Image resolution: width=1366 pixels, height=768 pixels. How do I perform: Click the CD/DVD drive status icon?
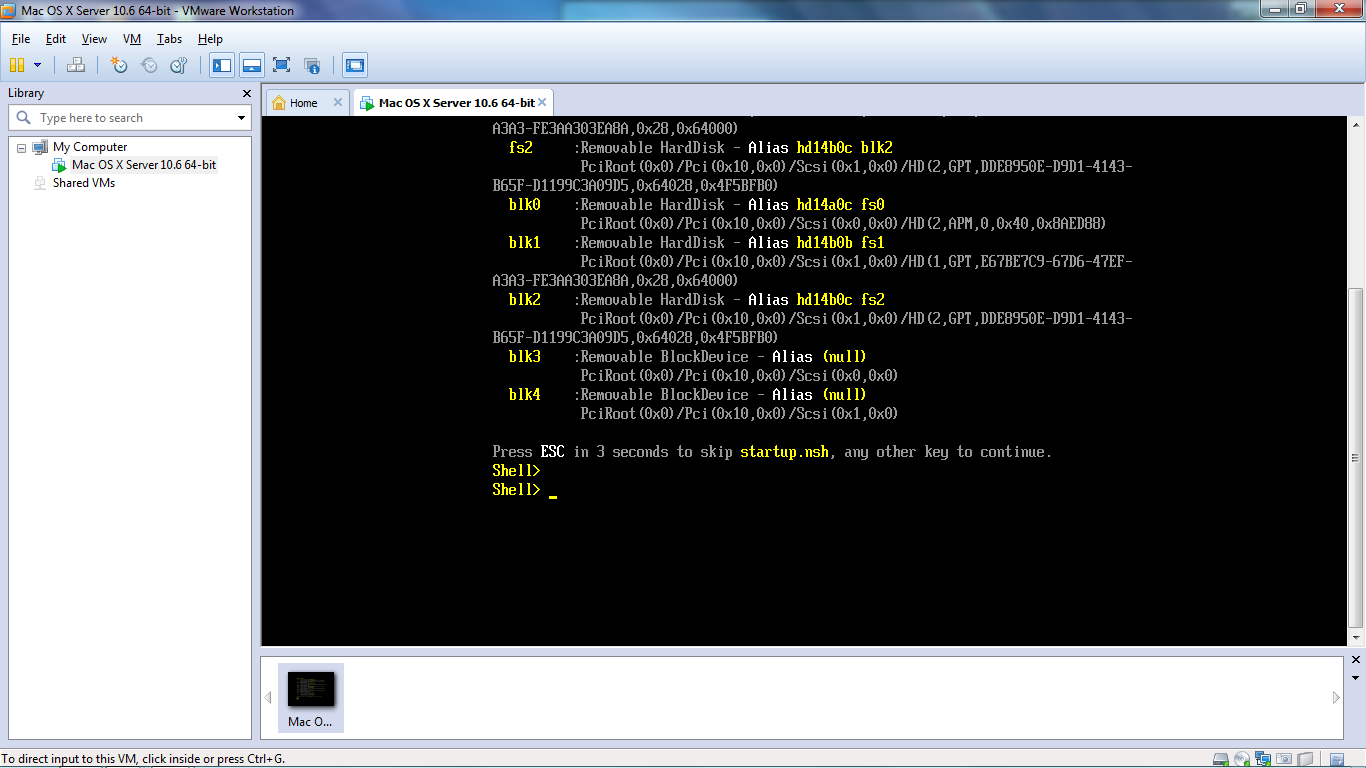pos(1242,759)
